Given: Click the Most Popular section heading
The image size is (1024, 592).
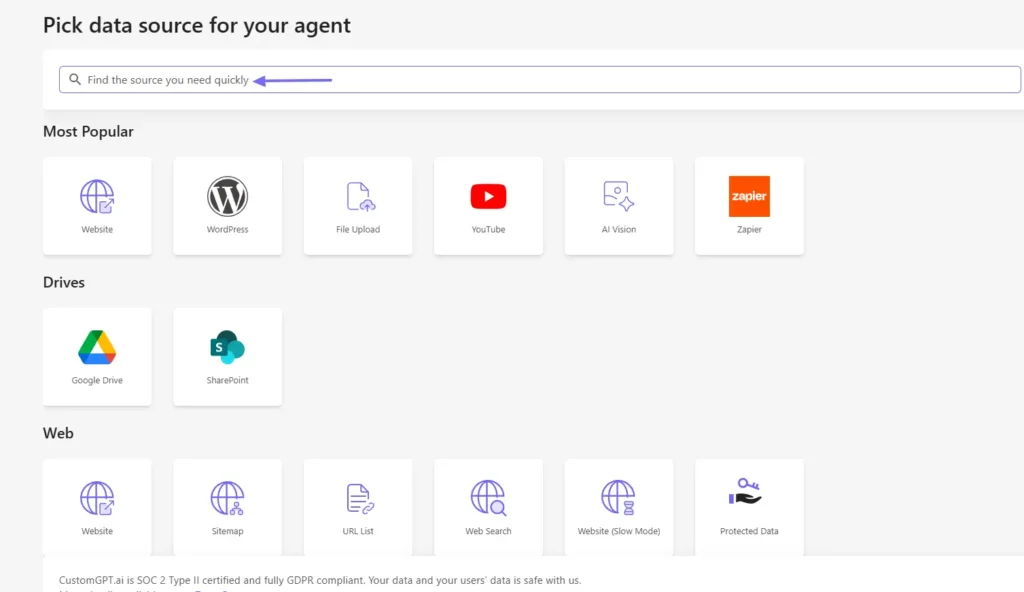Looking at the screenshot, I should 88,131.
